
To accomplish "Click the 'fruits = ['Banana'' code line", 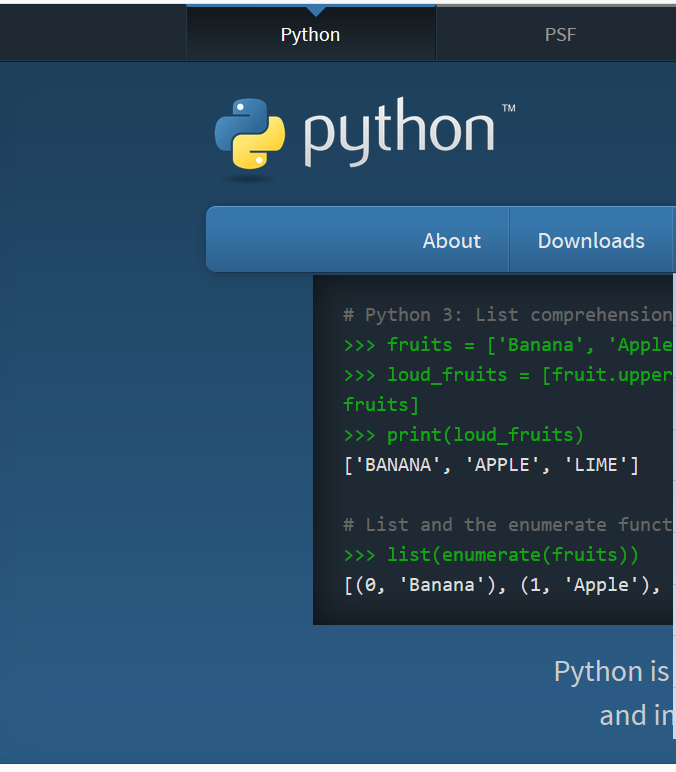I will click(x=508, y=345).
